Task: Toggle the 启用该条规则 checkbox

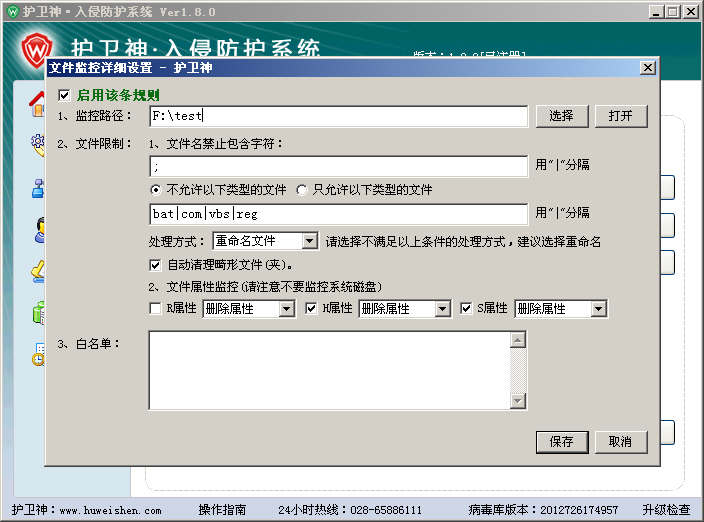Action: [x=64, y=95]
